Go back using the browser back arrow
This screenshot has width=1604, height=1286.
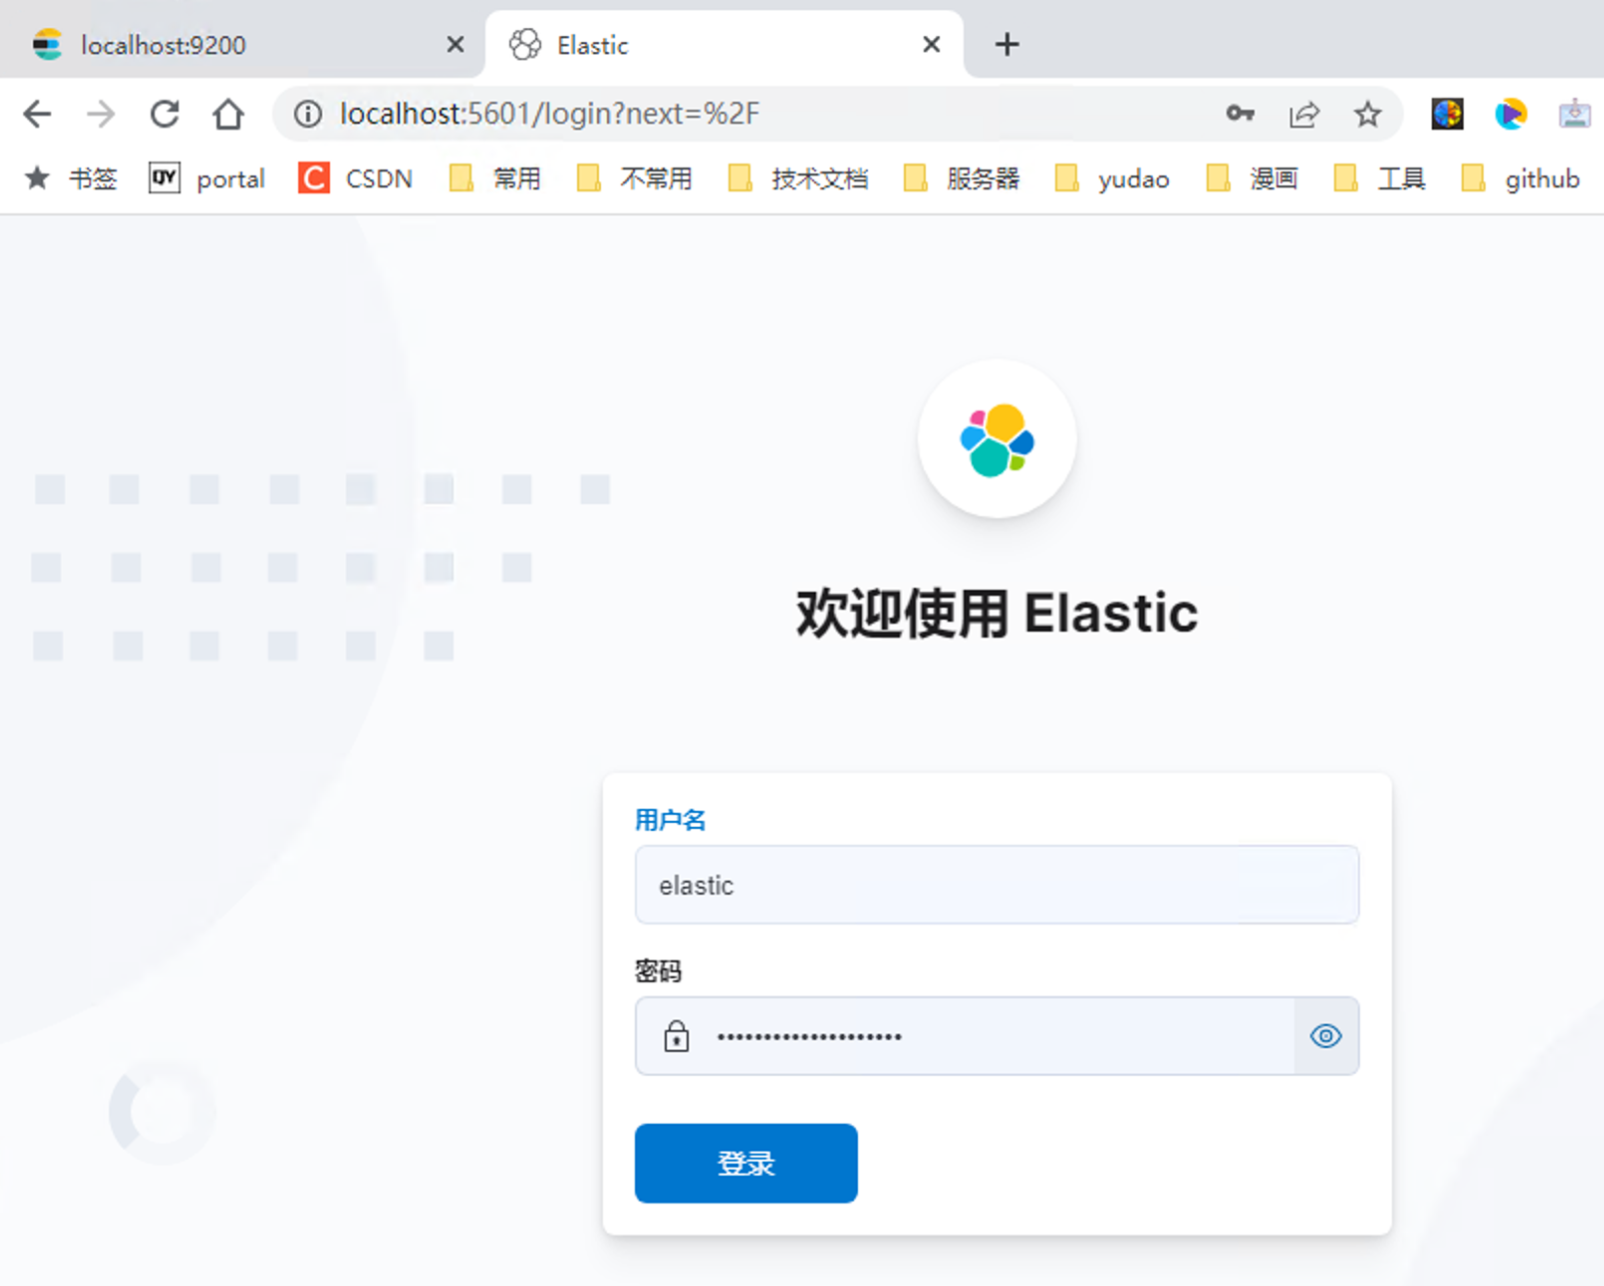[37, 114]
